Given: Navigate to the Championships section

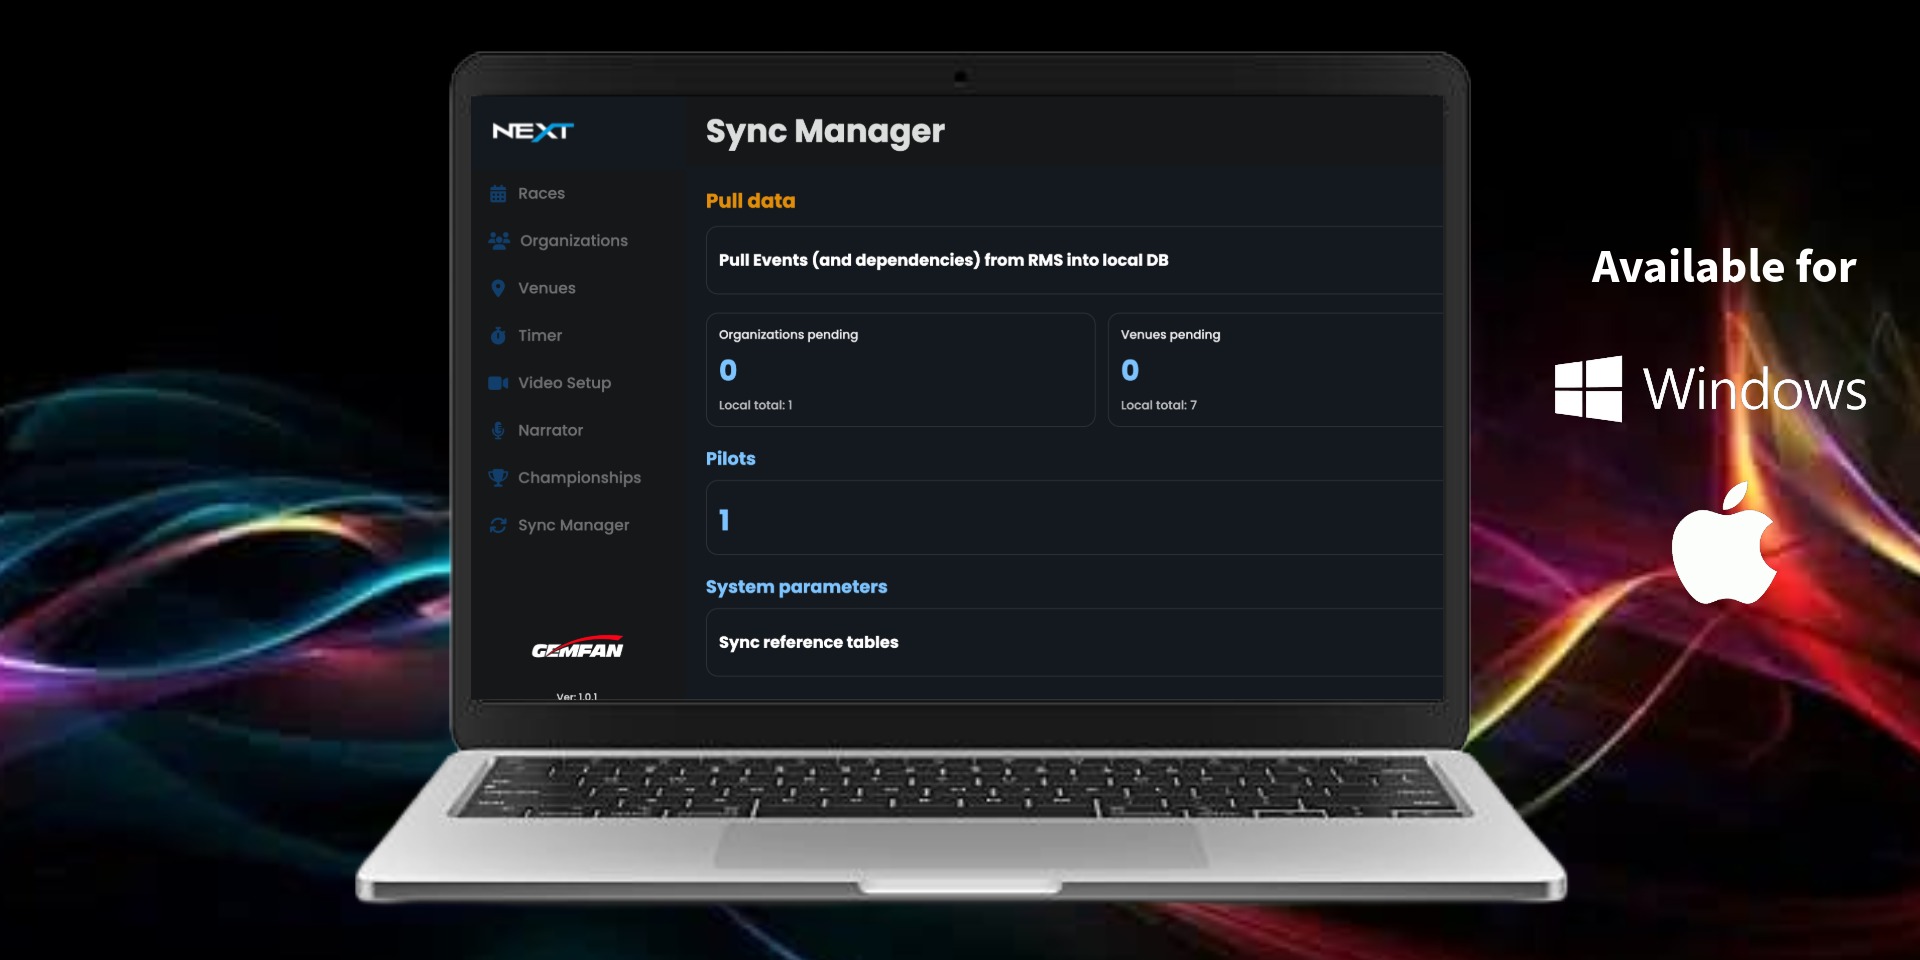Looking at the screenshot, I should (579, 477).
